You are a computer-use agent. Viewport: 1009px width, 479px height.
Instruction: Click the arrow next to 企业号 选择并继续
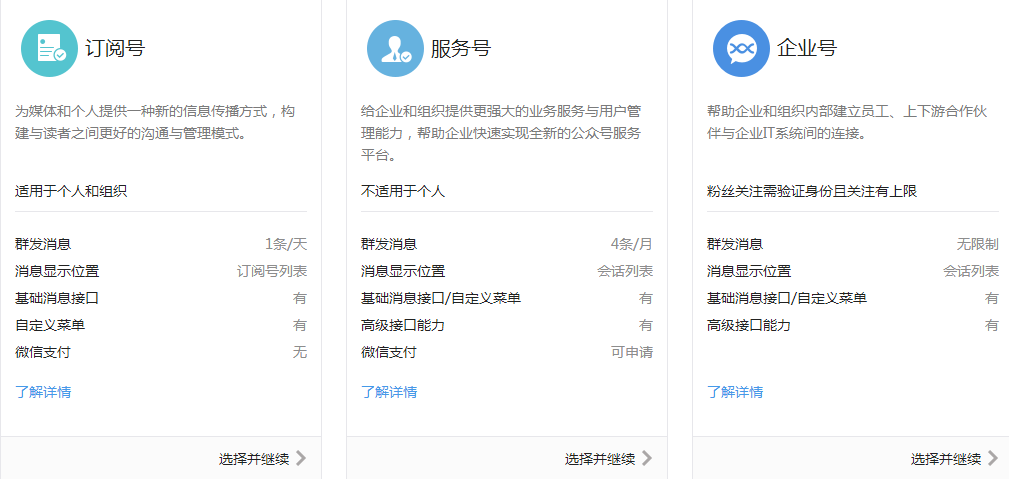993,458
